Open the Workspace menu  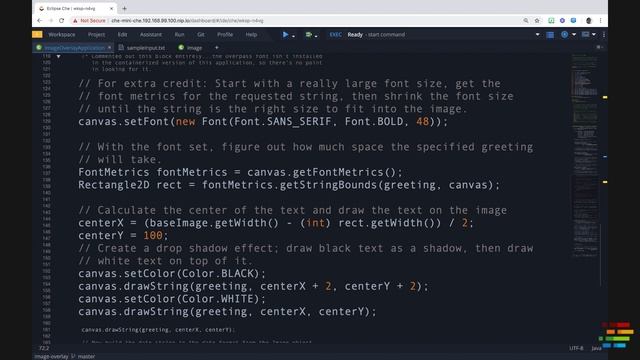click(x=62, y=35)
